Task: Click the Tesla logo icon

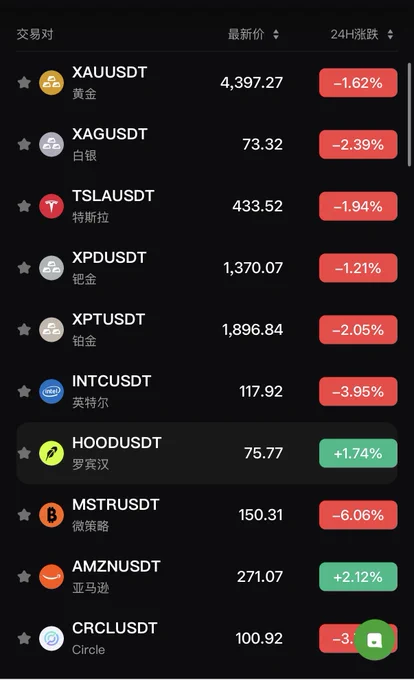Action: (x=52, y=206)
